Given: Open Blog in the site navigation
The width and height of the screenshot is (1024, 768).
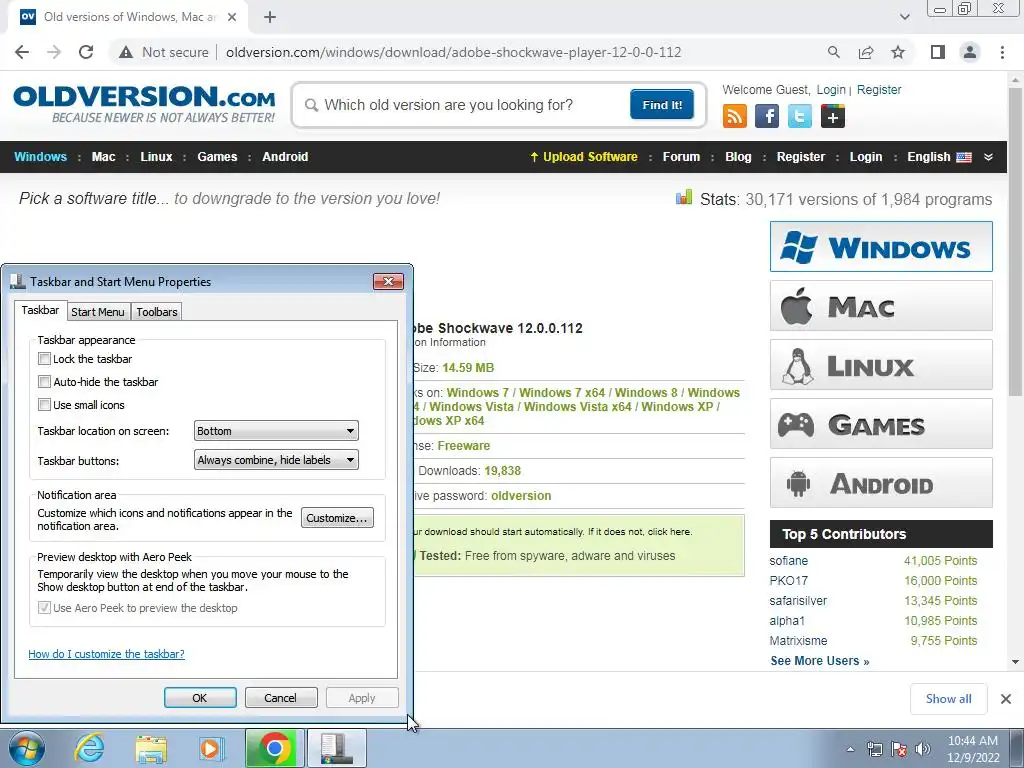Looking at the screenshot, I should pyautogui.click(x=738, y=157).
